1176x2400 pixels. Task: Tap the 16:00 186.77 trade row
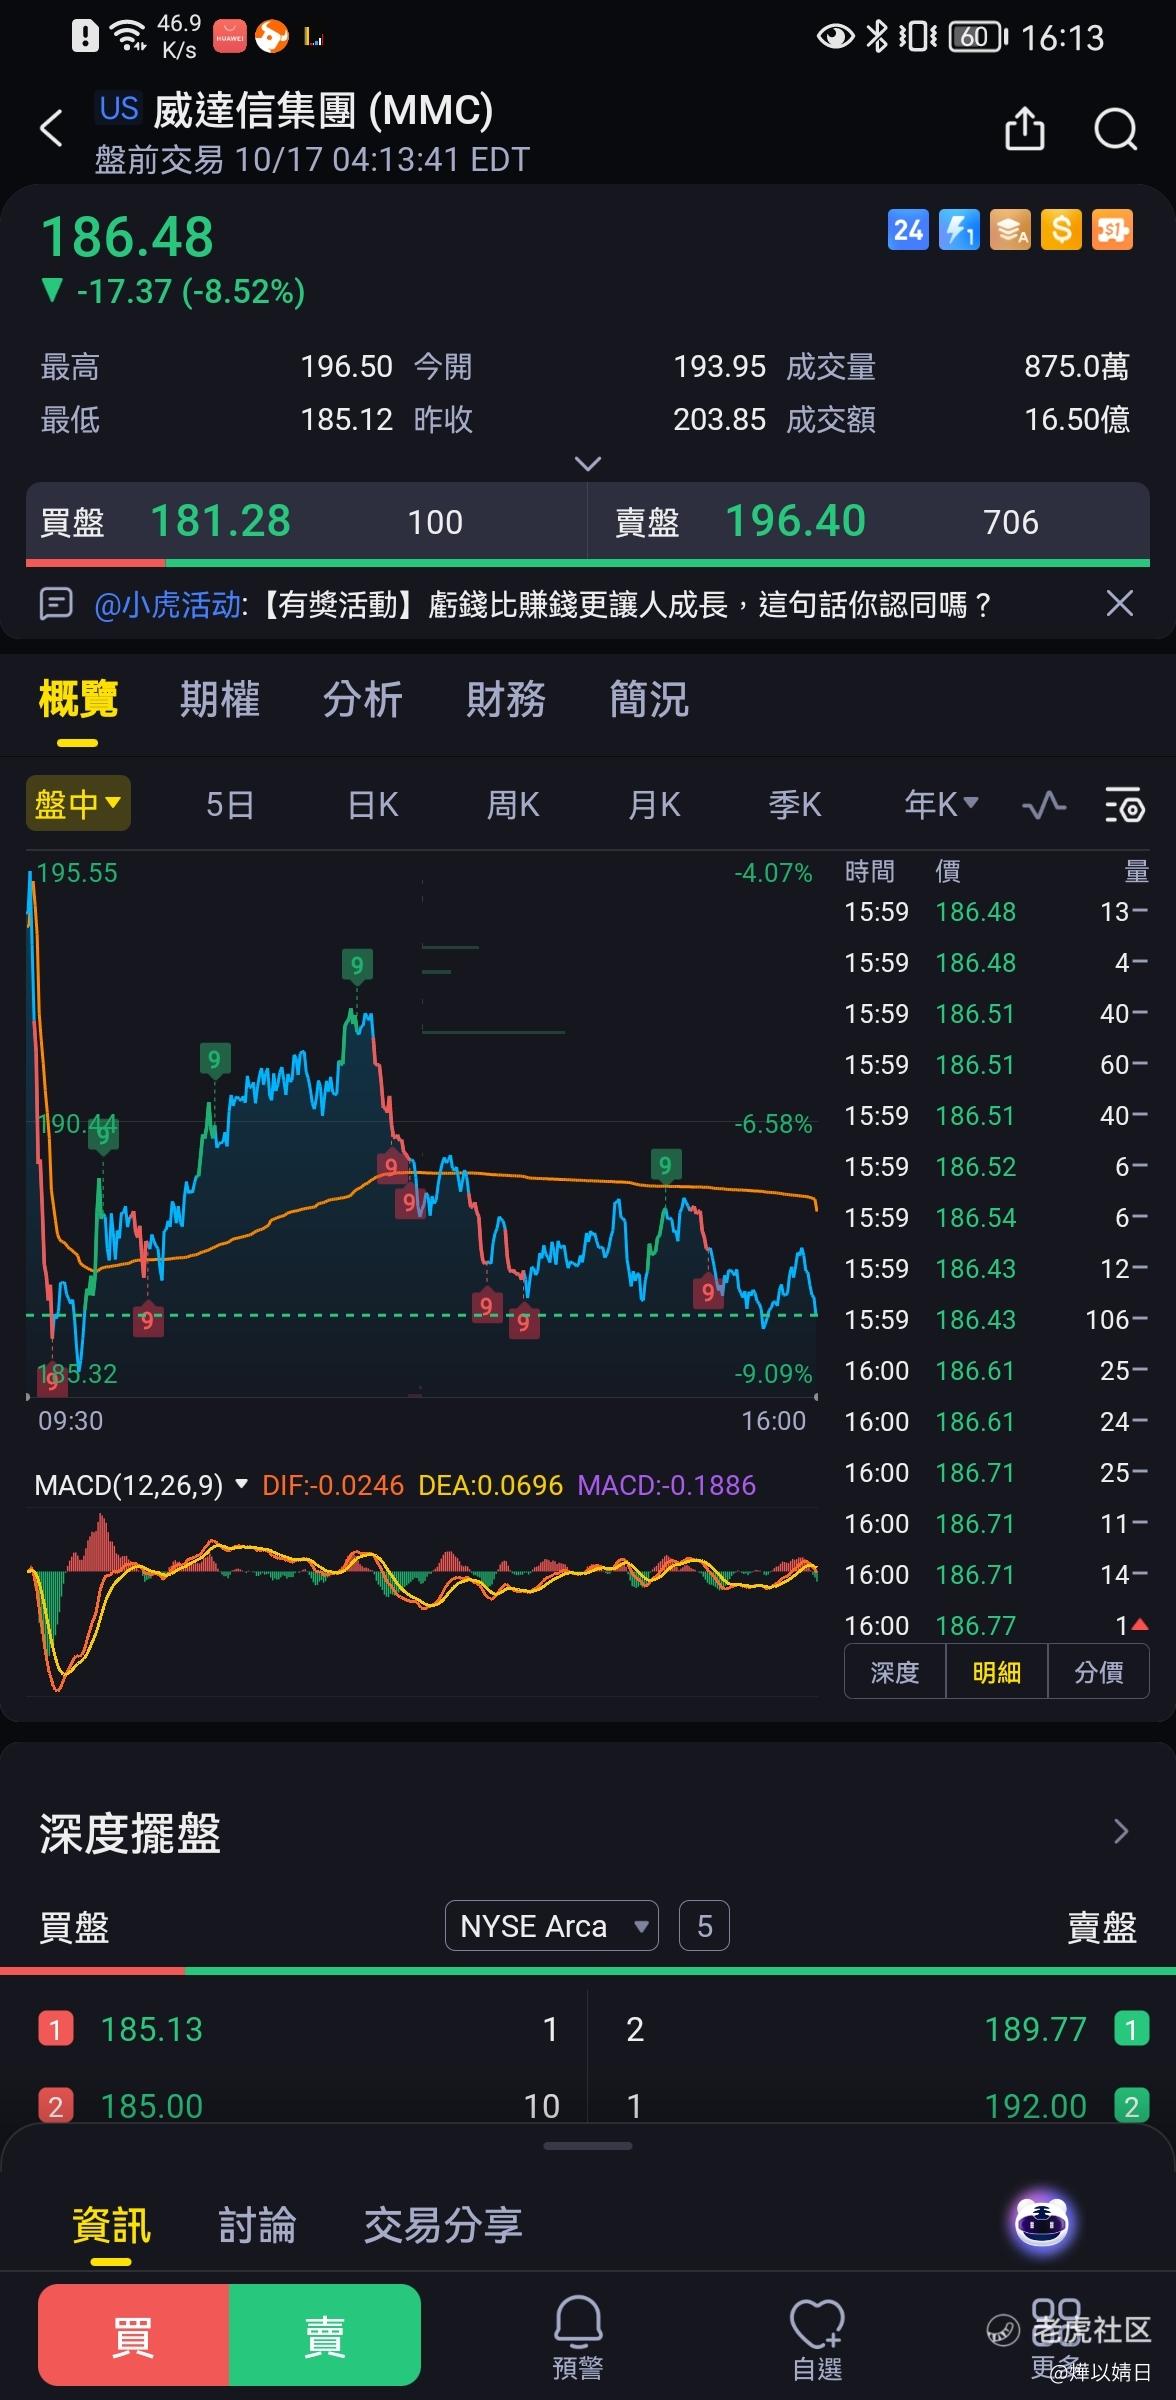point(996,1625)
